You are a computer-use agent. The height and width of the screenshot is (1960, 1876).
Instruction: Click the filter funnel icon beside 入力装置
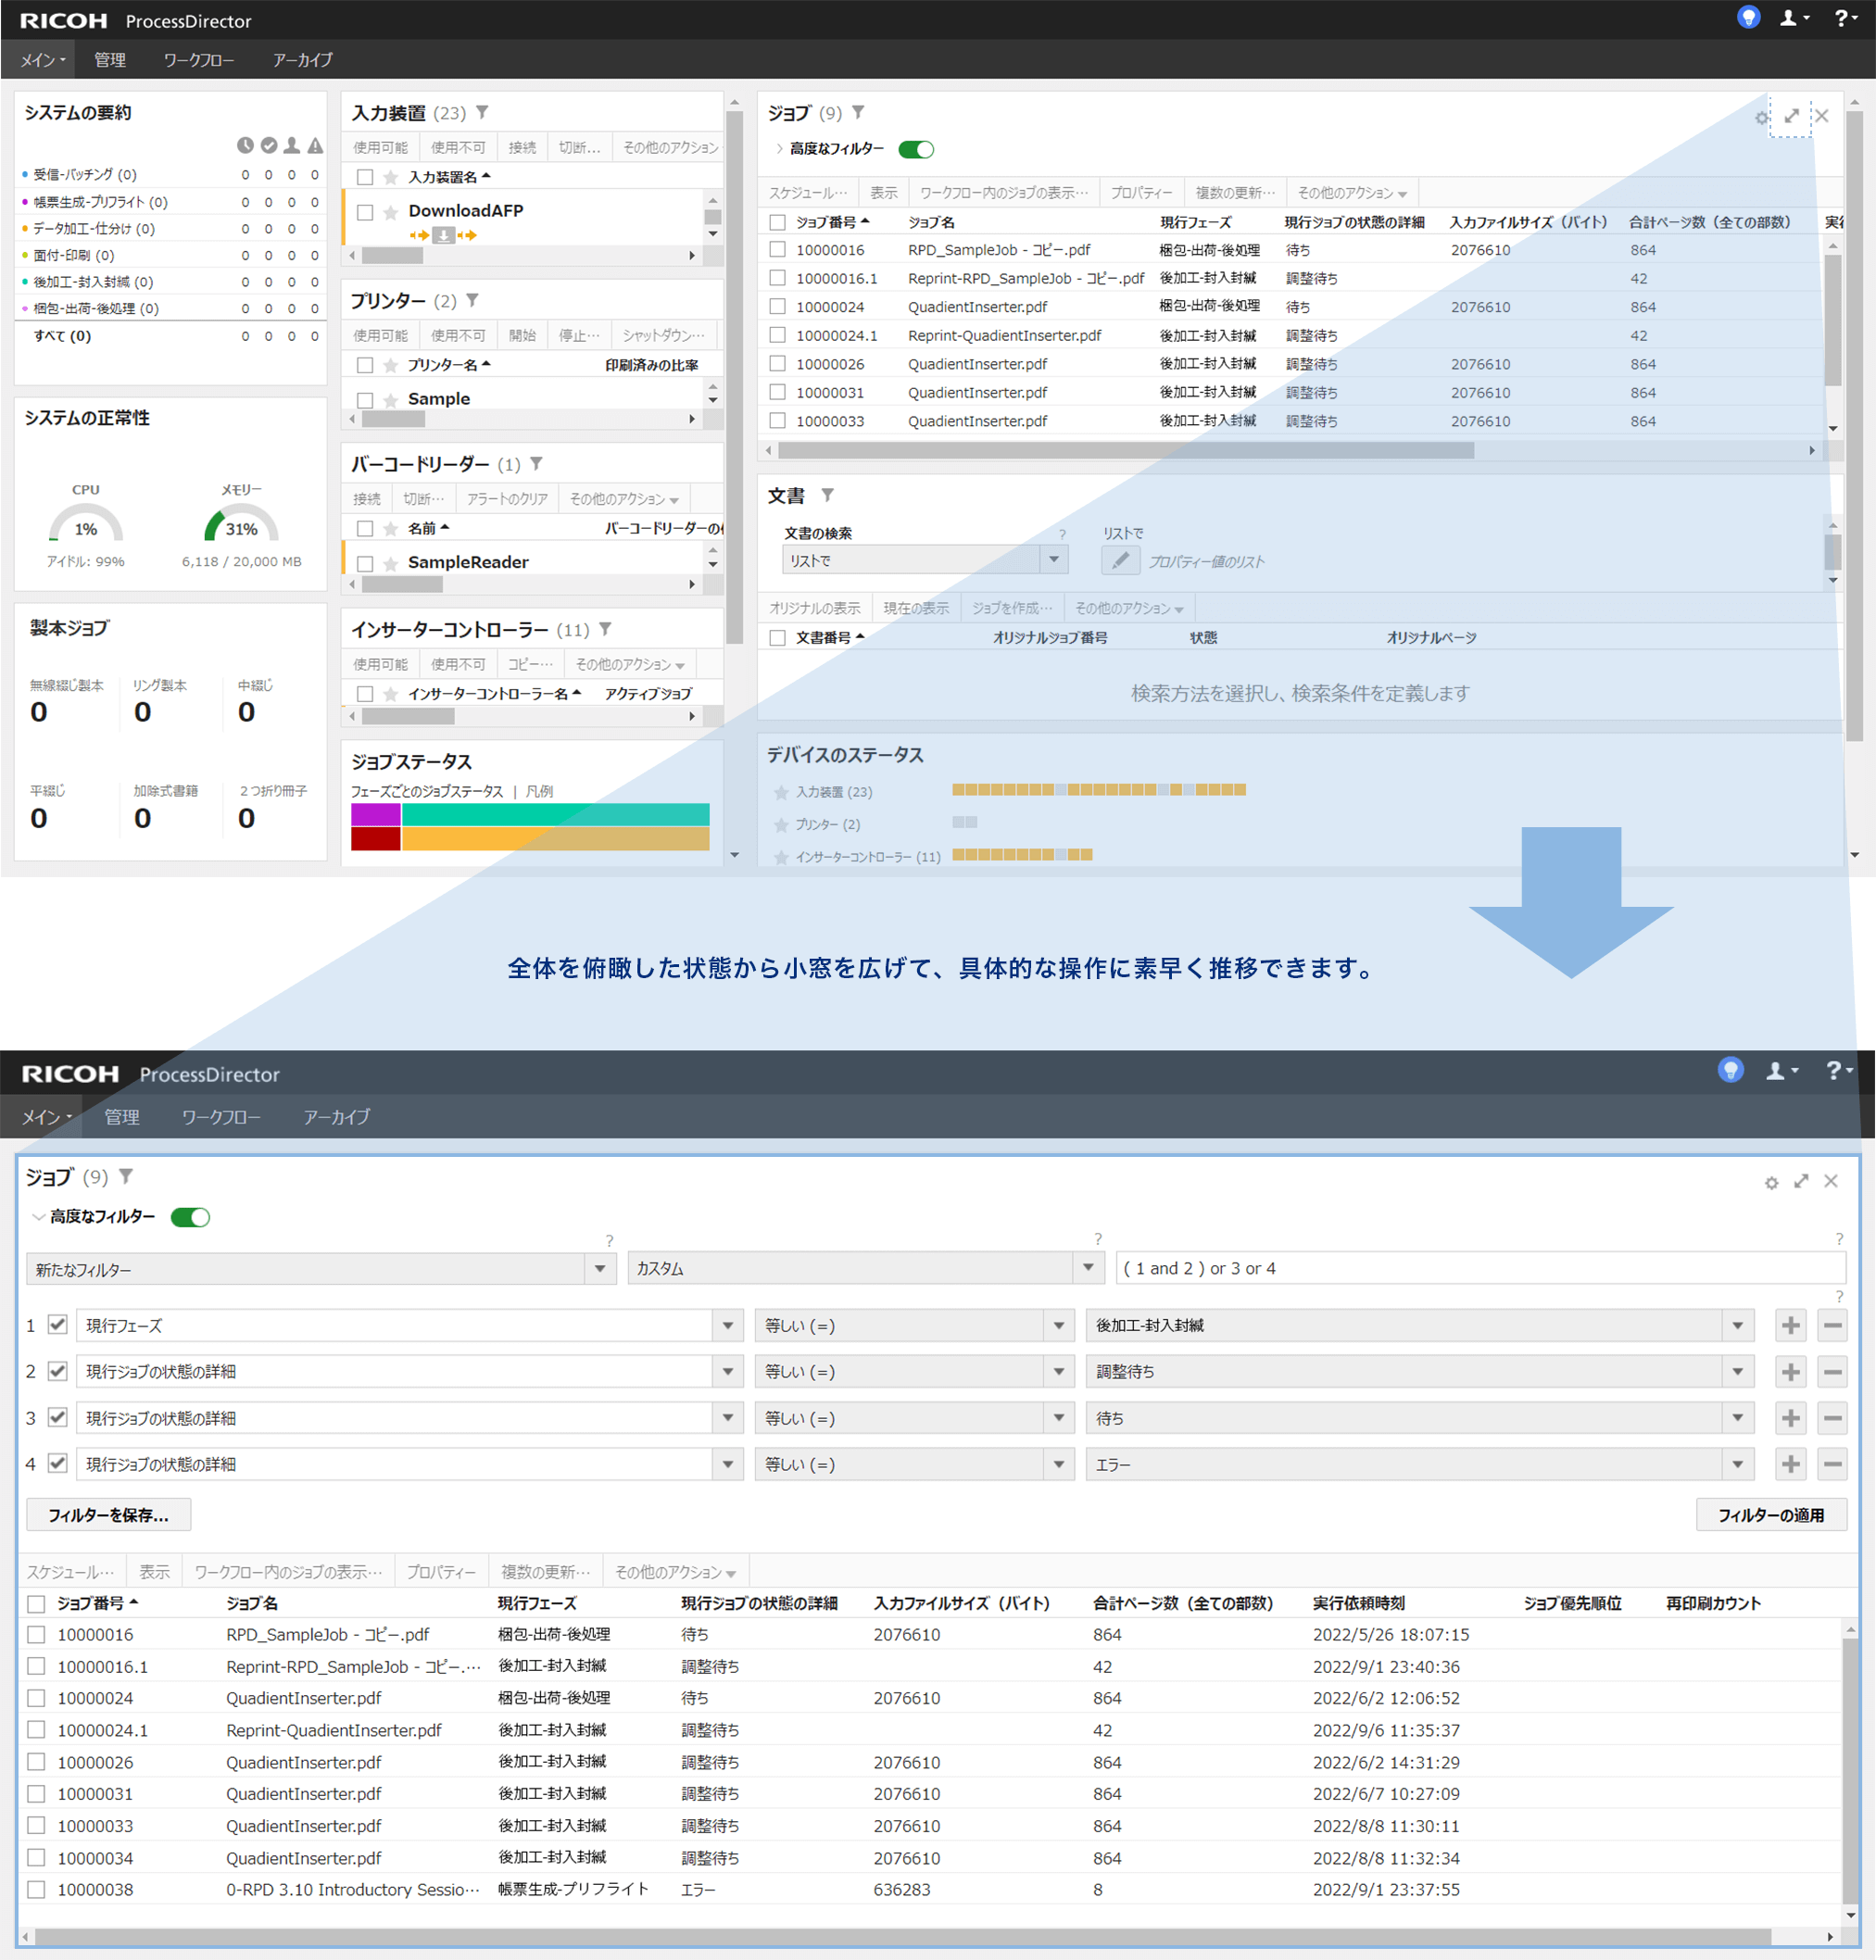click(x=482, y=113)
